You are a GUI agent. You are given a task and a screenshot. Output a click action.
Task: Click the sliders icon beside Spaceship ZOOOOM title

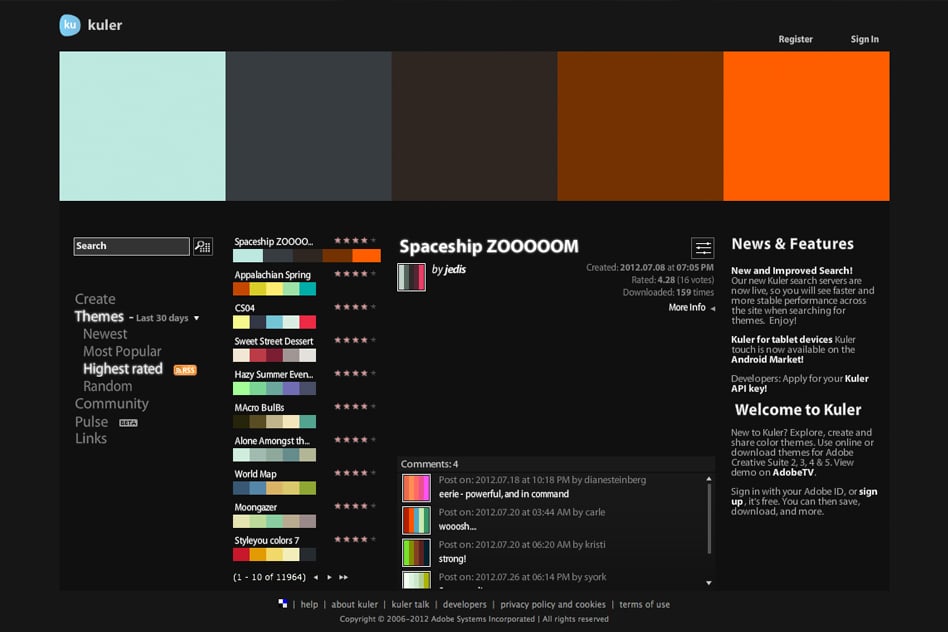tap(702, 249)
